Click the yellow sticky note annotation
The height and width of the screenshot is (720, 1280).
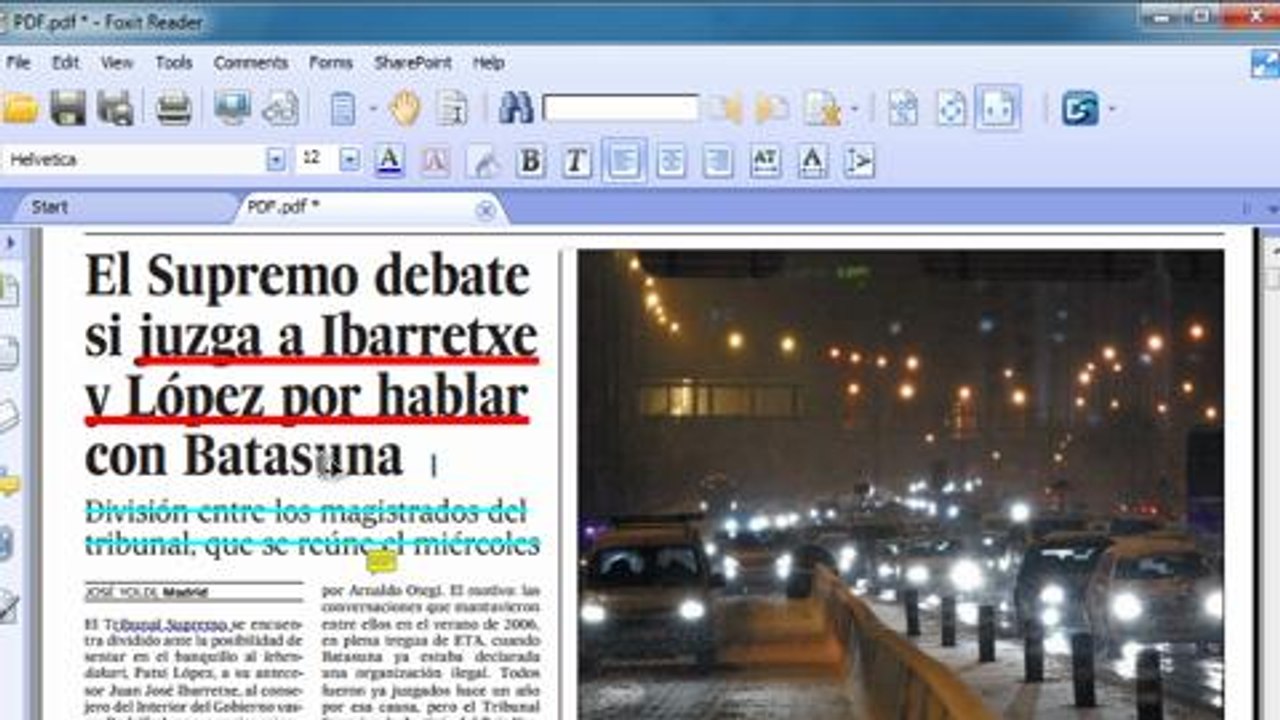(381, 561)
